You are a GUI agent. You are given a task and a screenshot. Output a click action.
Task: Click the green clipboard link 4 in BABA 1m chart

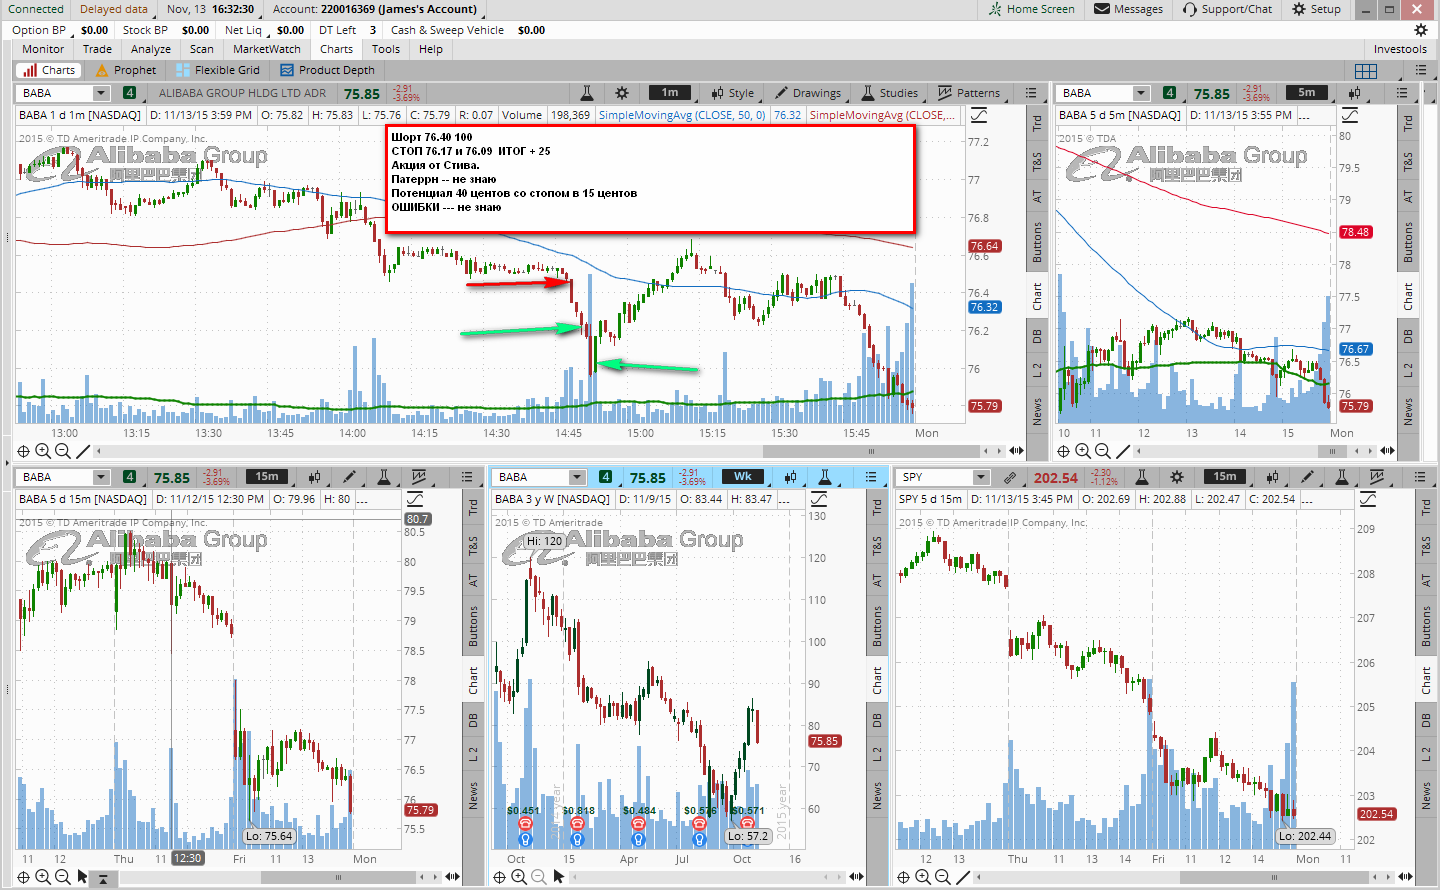129,93
